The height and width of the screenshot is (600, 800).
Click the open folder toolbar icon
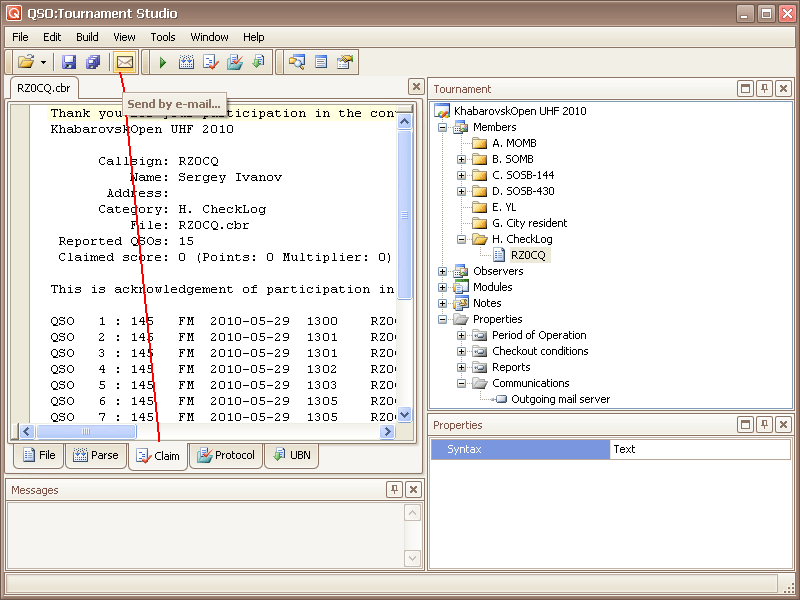[x=26, y=62]
